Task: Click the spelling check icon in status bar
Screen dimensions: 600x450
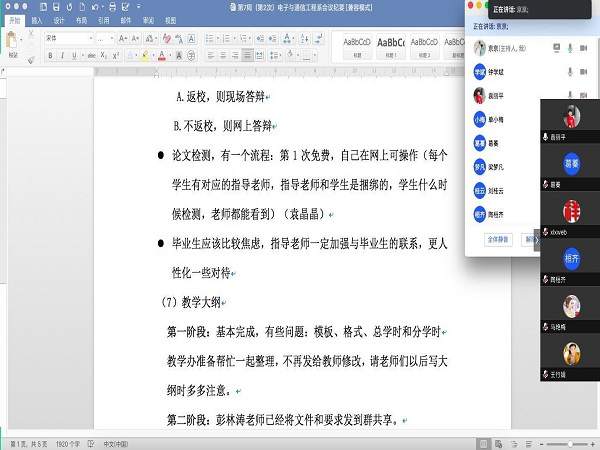Action: coord(91,444)
